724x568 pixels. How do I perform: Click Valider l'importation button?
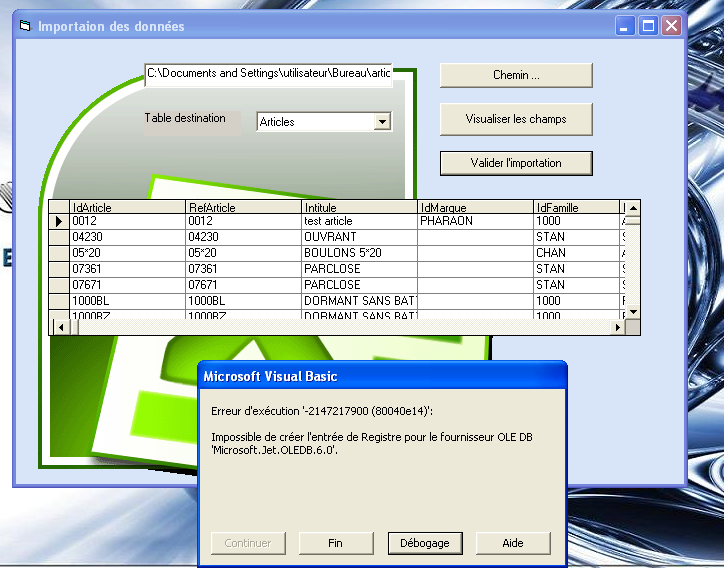tap(516, 163)
